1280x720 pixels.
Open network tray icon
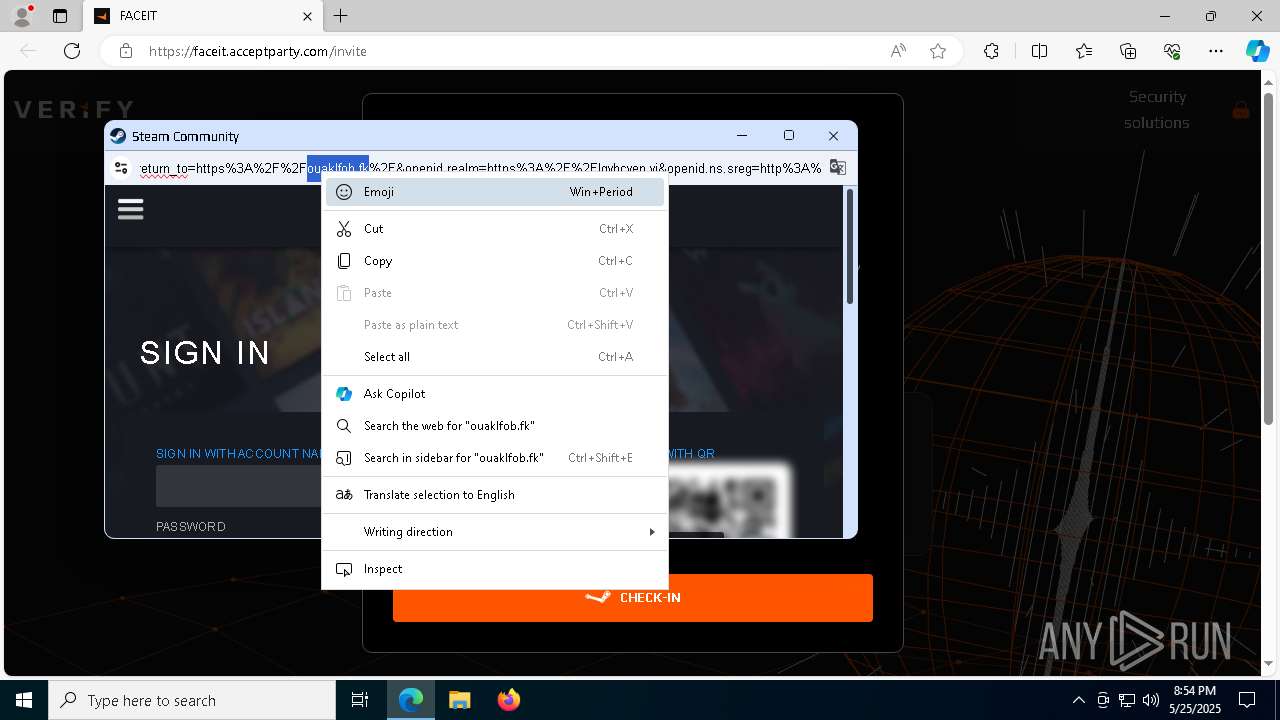tap(1127, 700)
